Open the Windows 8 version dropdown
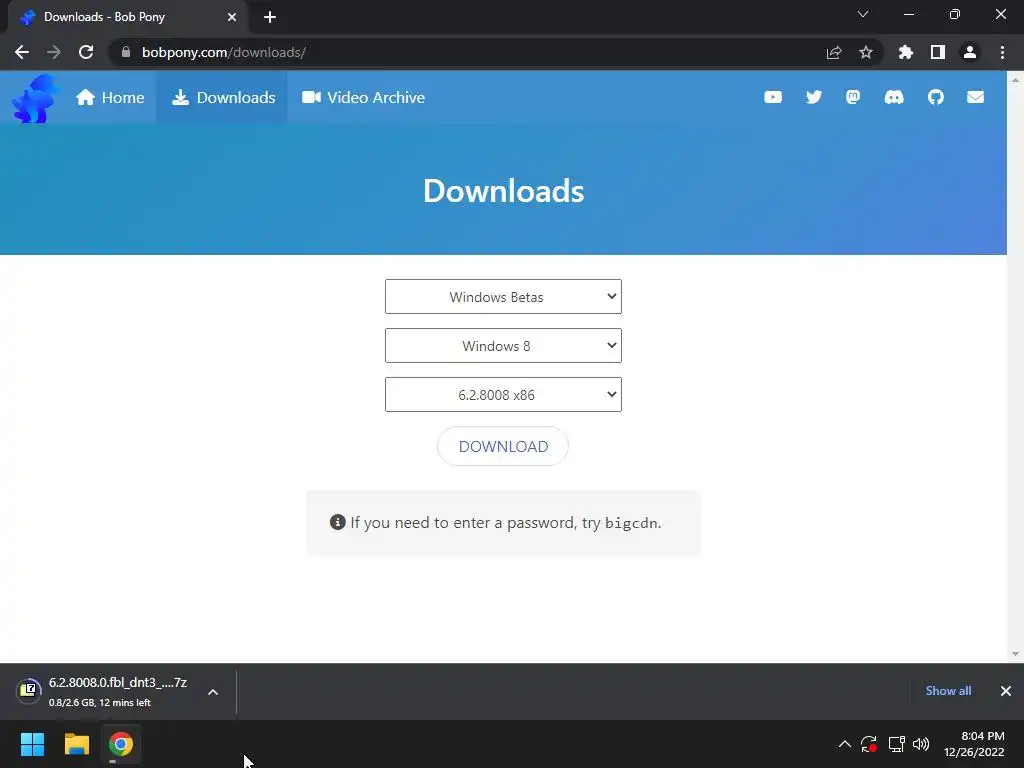Image resolution: width=1024 pixels, height=768 pixels. (503, 345)
